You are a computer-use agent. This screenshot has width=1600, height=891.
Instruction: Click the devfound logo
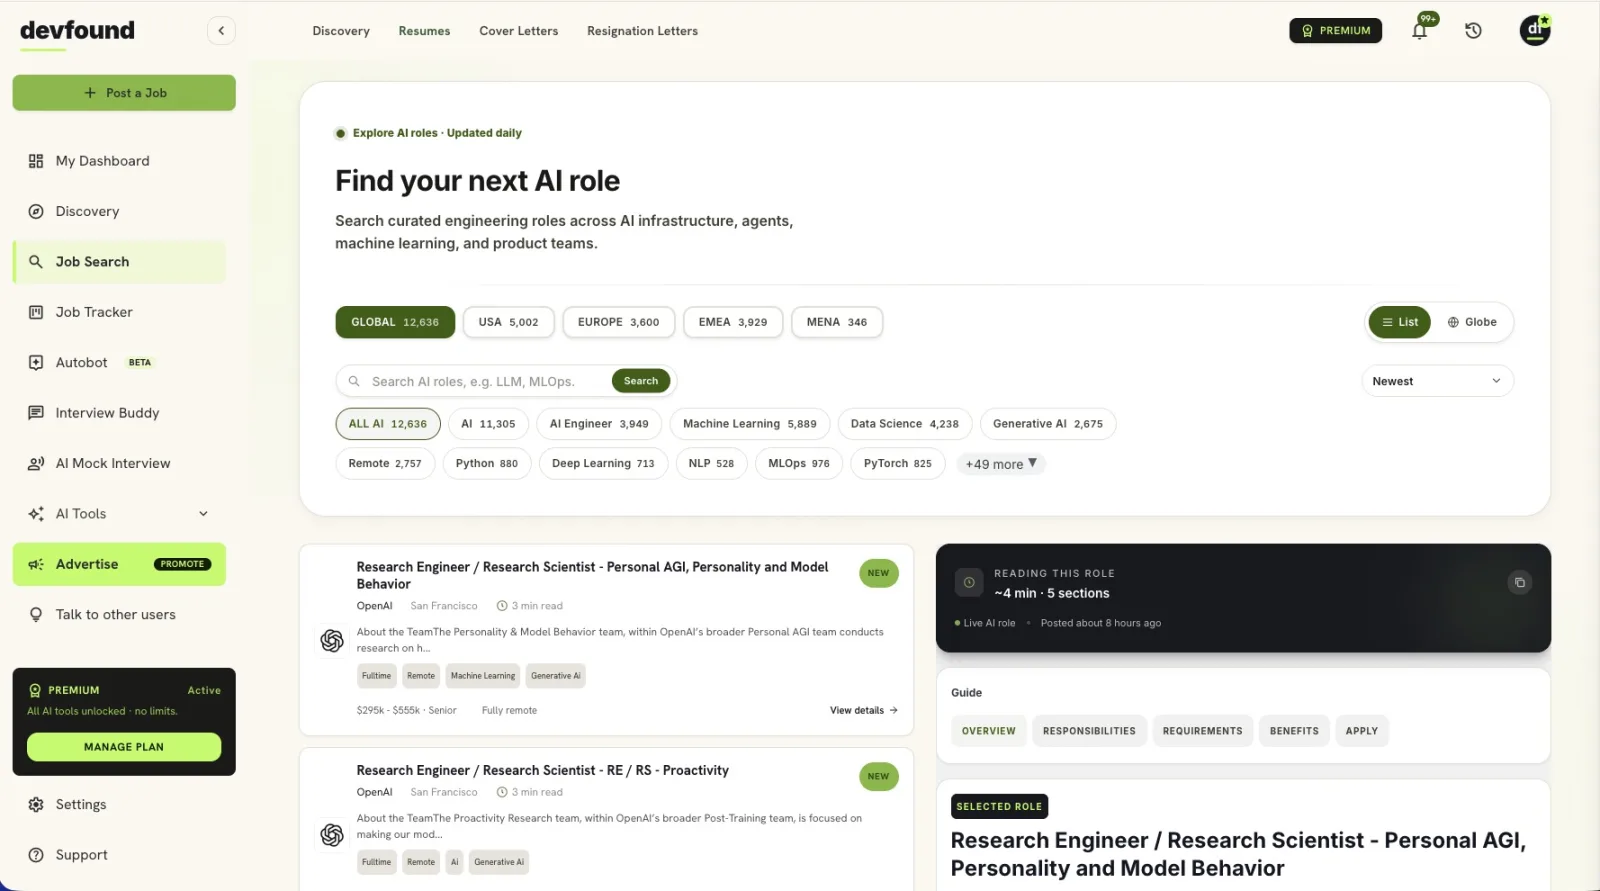[77, 31]
